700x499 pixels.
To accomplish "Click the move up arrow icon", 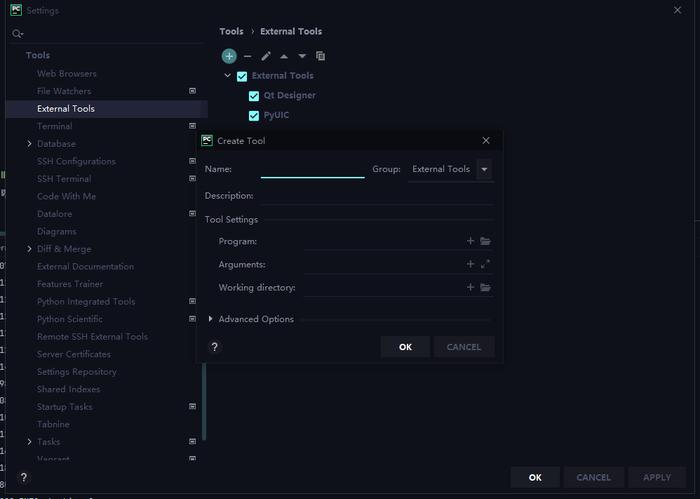I will (284, 56).
